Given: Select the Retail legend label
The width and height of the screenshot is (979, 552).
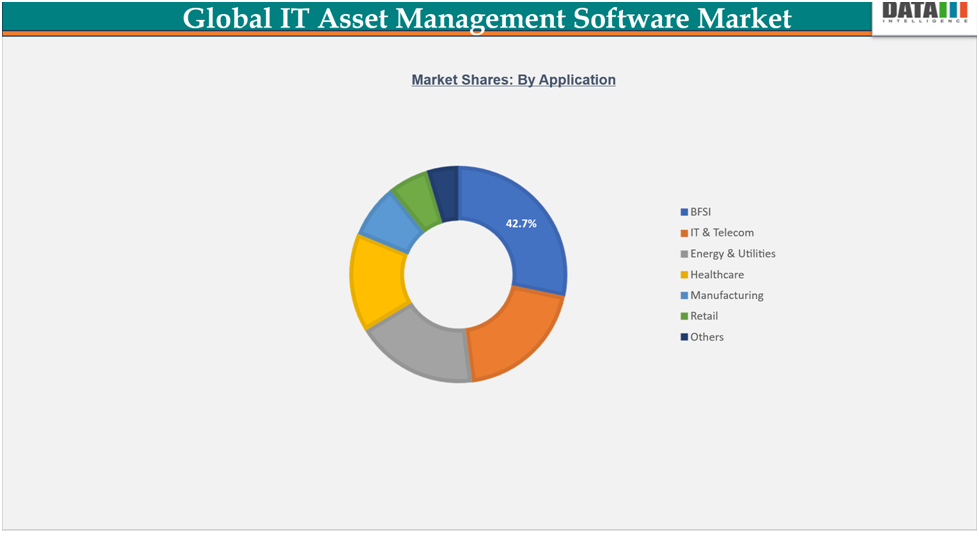Looking at the screenshot, I should click(704, 316).
